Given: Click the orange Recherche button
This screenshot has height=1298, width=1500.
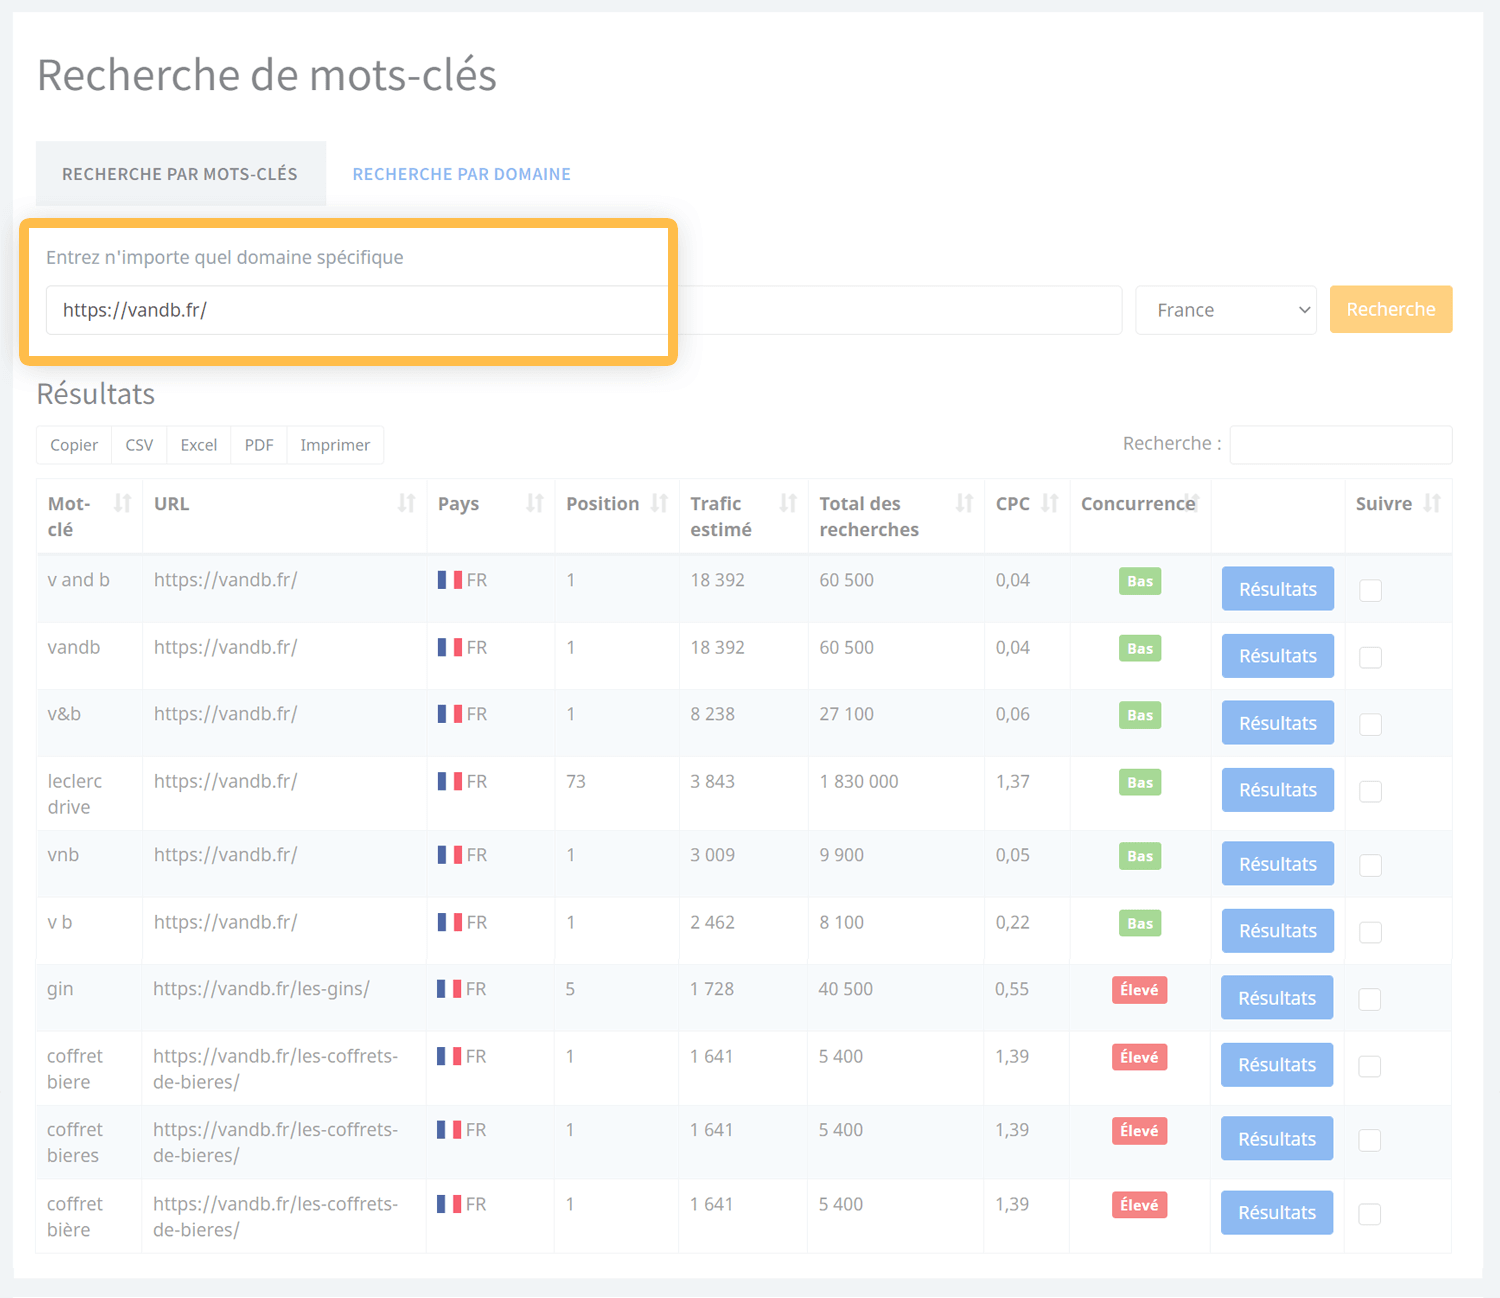Looking at the screenshot, I should (x=1390, y=310).
